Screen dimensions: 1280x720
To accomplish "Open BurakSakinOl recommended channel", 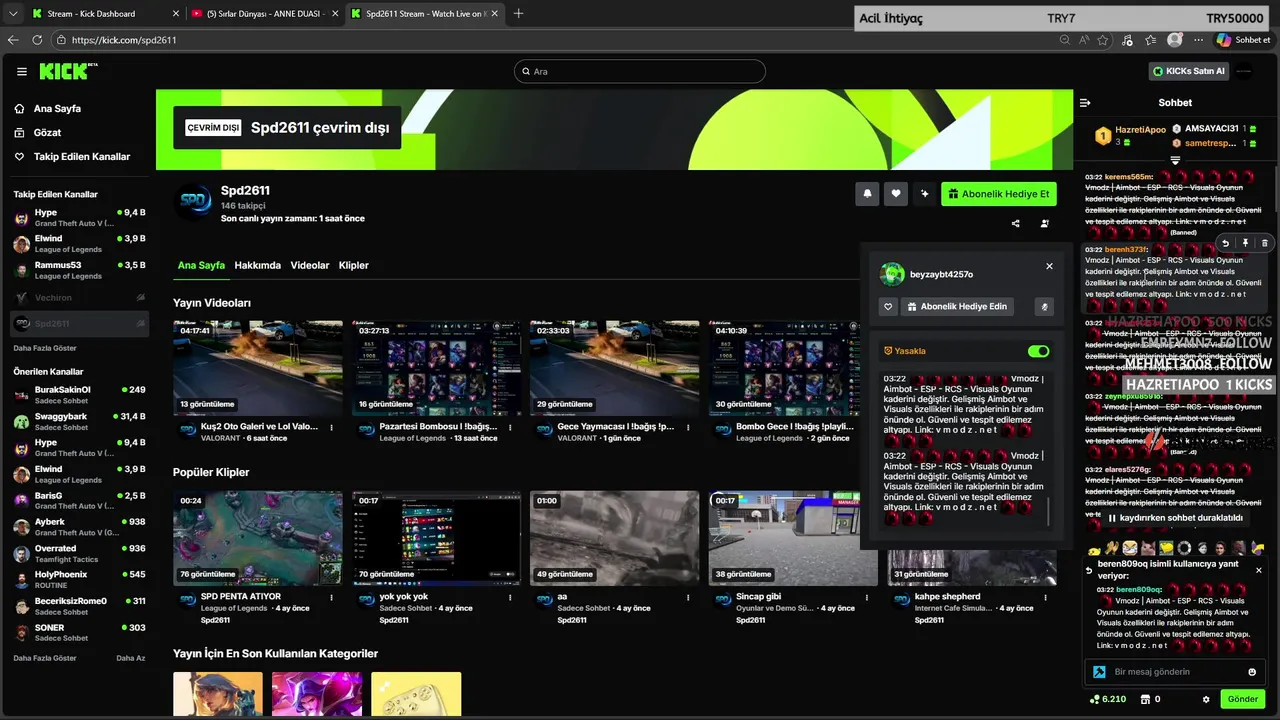I will point(79,394).
